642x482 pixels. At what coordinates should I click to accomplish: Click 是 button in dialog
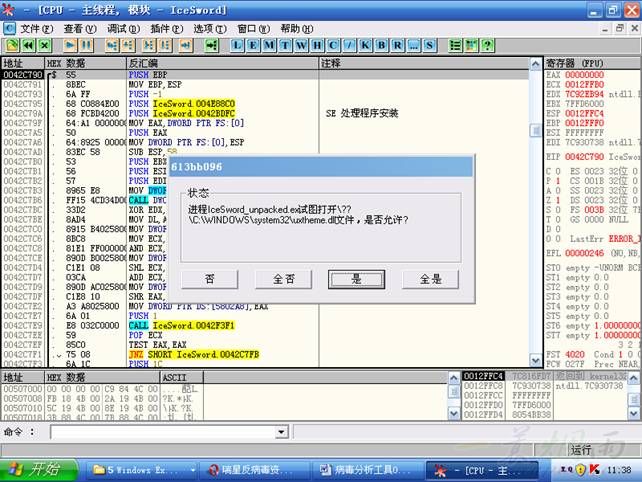356,279
